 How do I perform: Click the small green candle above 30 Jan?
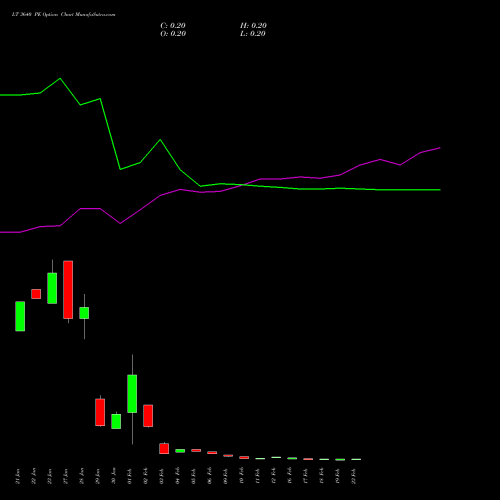(116, 421)
